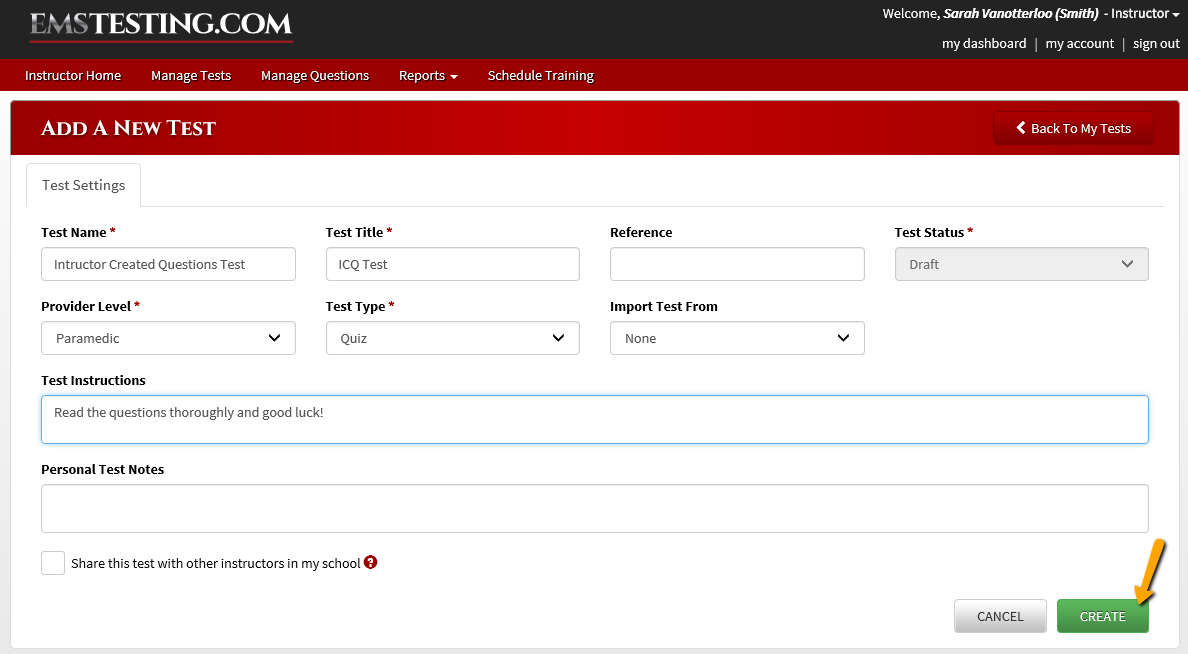Click the 'Reference' field label
The height and width of the screenshot is (654, 1188).
(x=641, y=233)
